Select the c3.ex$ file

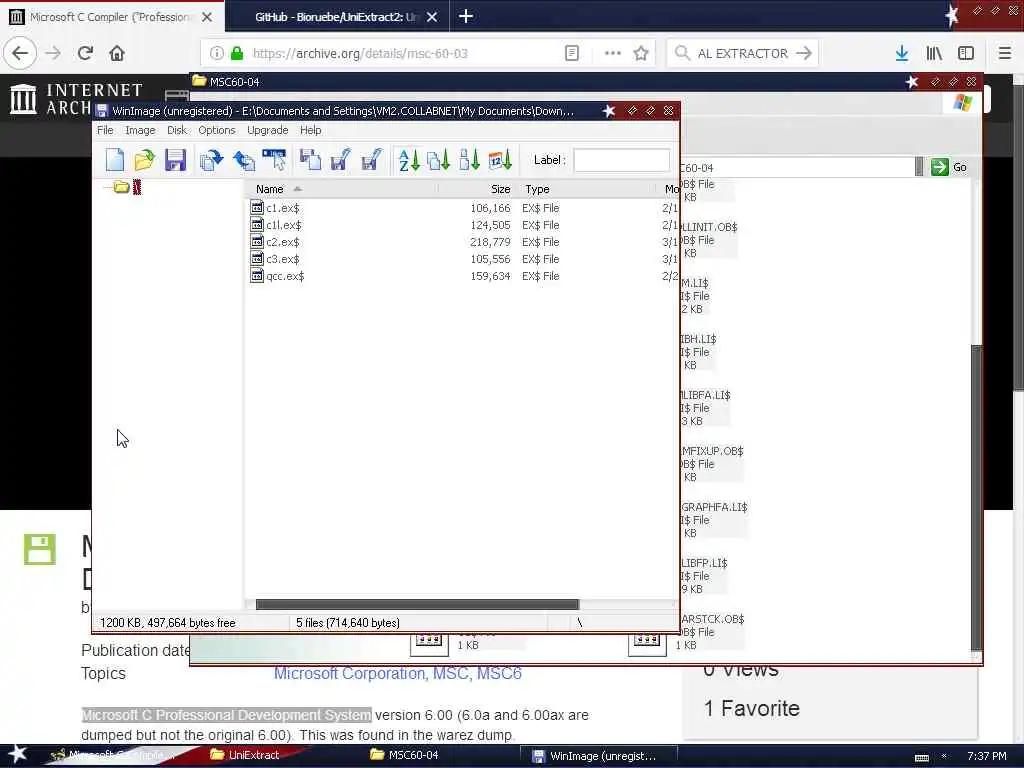coord(276,259)
